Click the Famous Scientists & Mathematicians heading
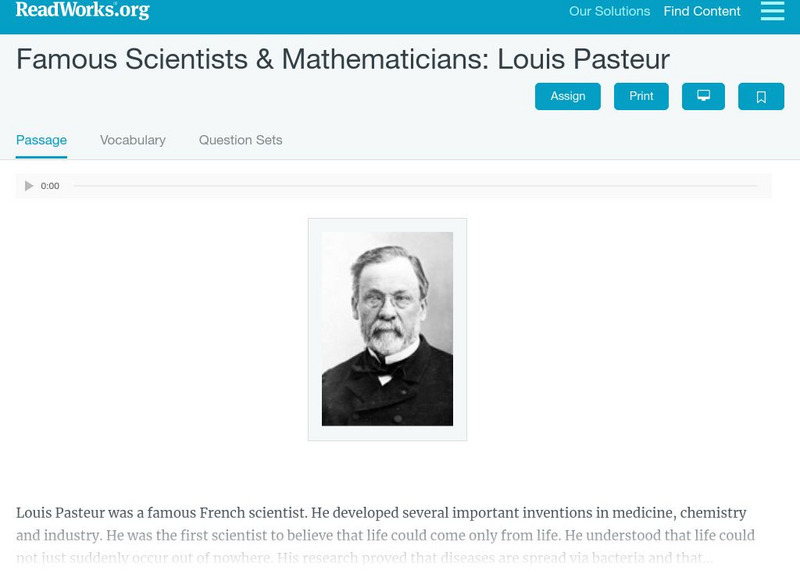 tap(342, 59)
